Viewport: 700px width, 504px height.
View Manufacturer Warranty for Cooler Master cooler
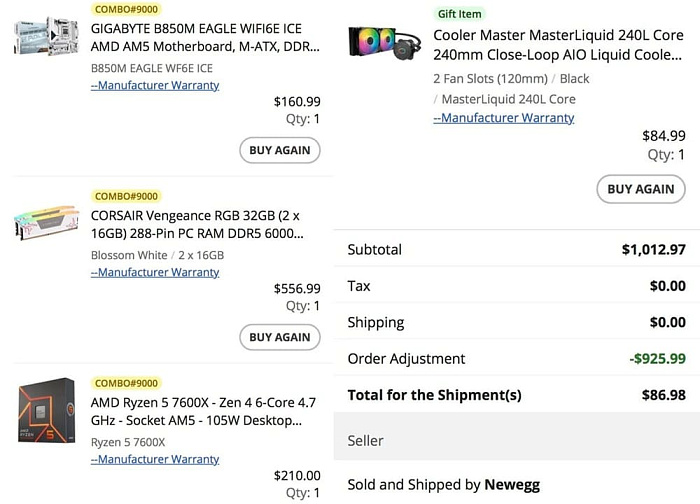click(504, 118)
